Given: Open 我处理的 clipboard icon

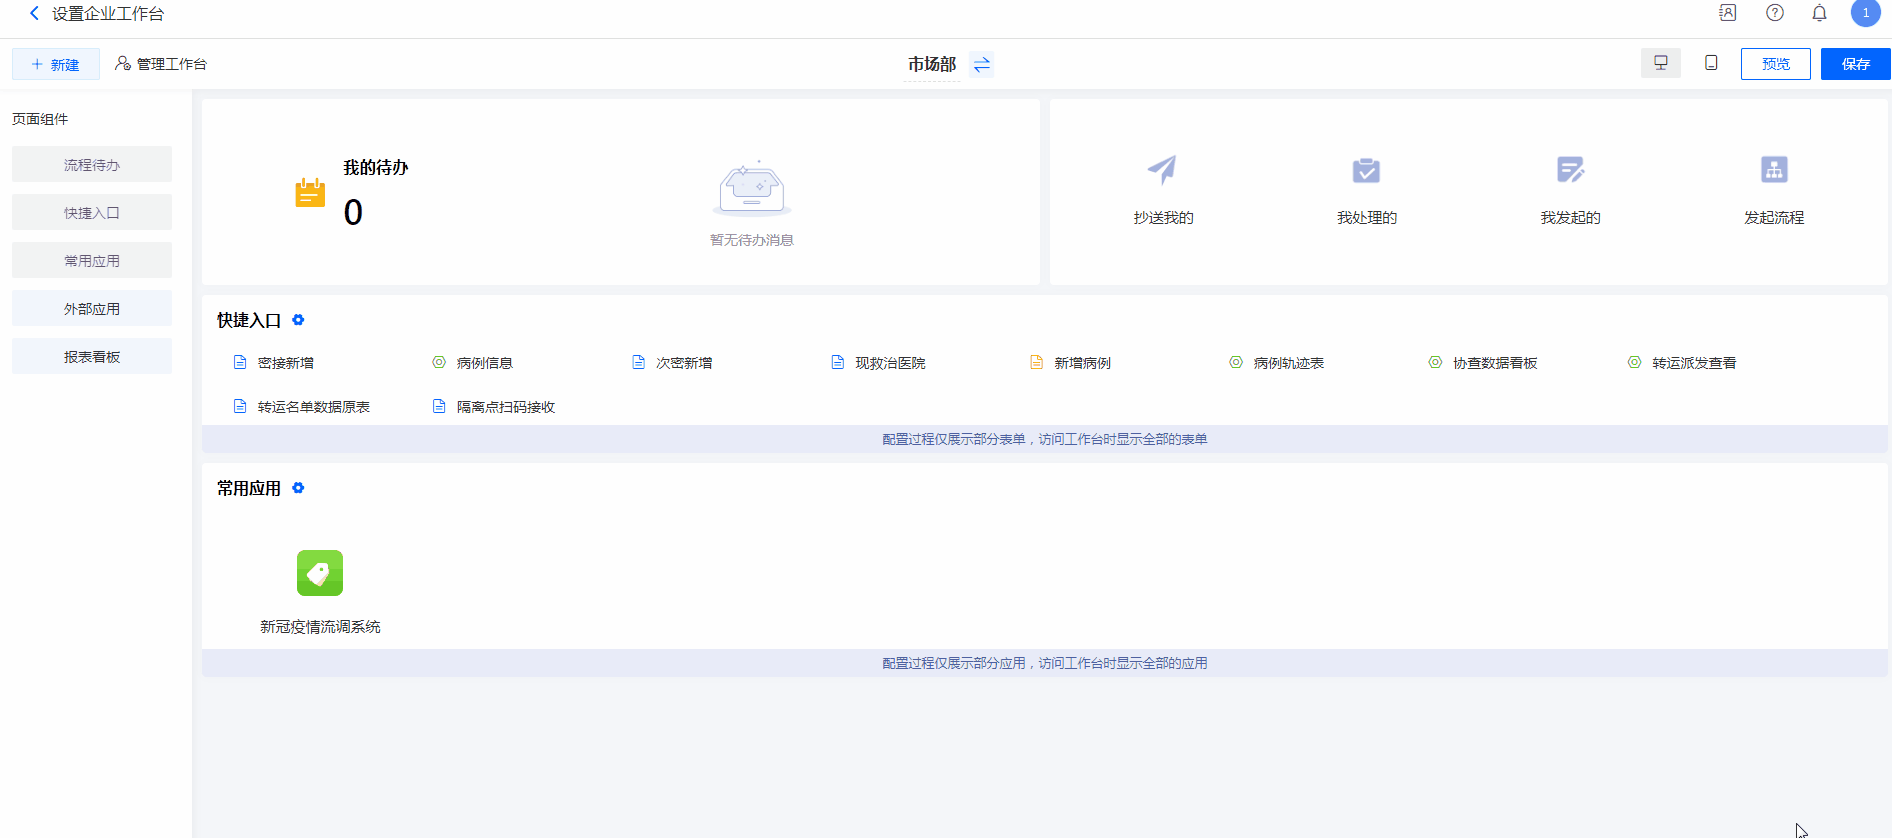Looking at the screenshot, I should coord(1366,170).
